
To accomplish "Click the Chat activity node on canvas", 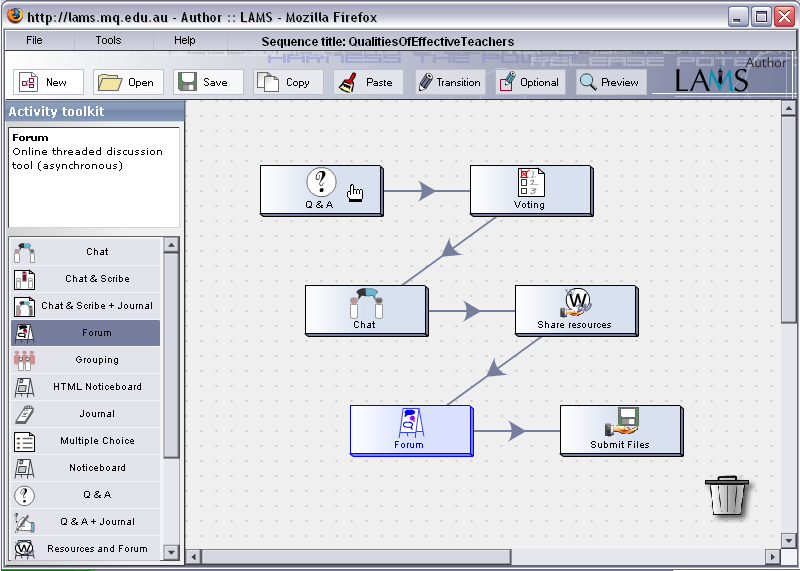I will click(x=365, y=309).
